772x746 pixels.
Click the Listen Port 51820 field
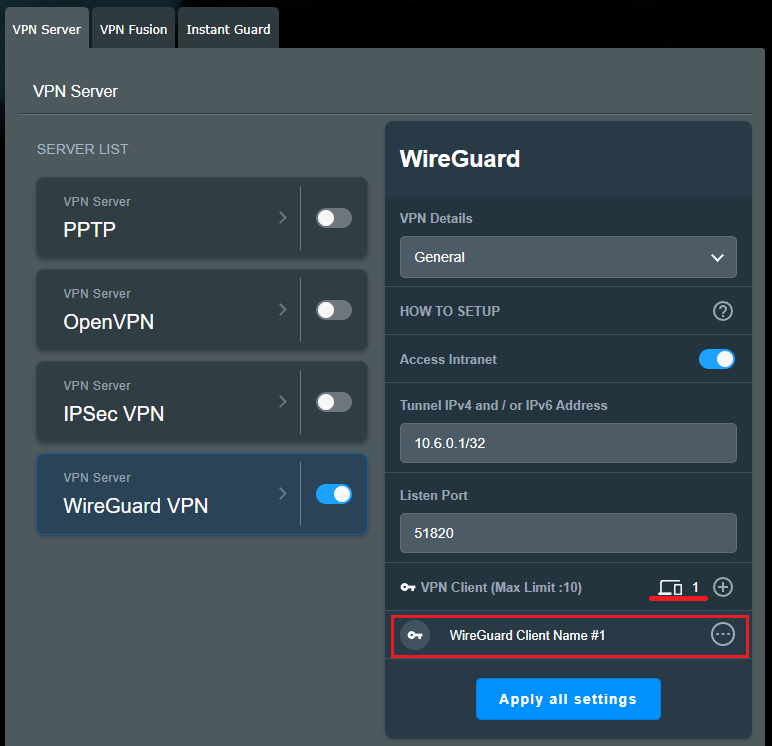pyautogui.click(x=568, y=533)
